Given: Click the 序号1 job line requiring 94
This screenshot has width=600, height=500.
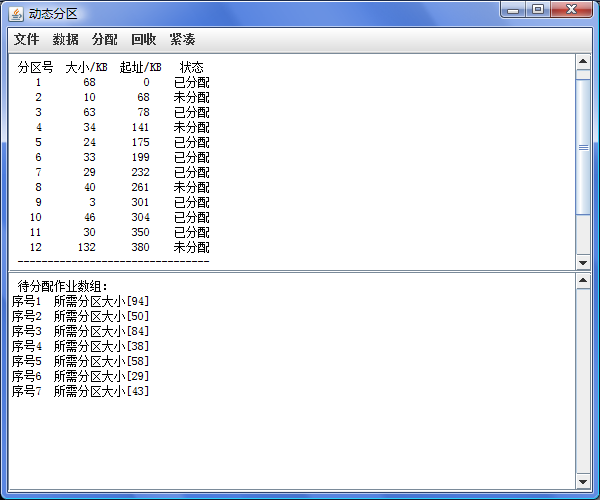Looking at the screenshot, I should click(80, 301).
